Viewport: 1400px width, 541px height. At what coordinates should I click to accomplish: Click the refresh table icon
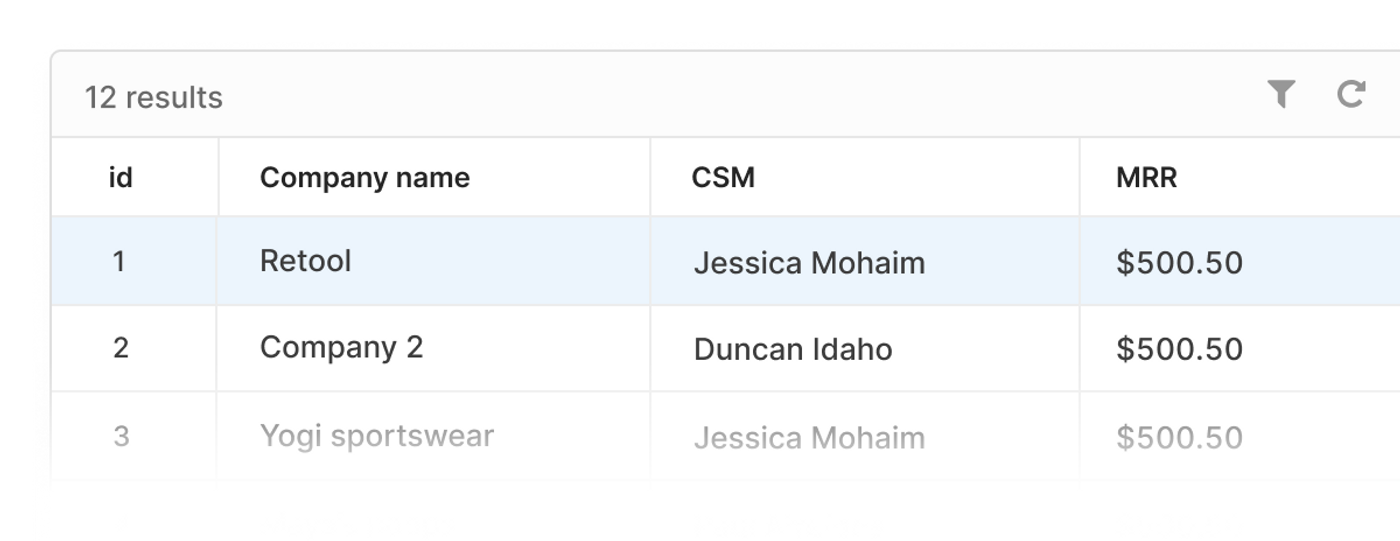click(1351, 95)
